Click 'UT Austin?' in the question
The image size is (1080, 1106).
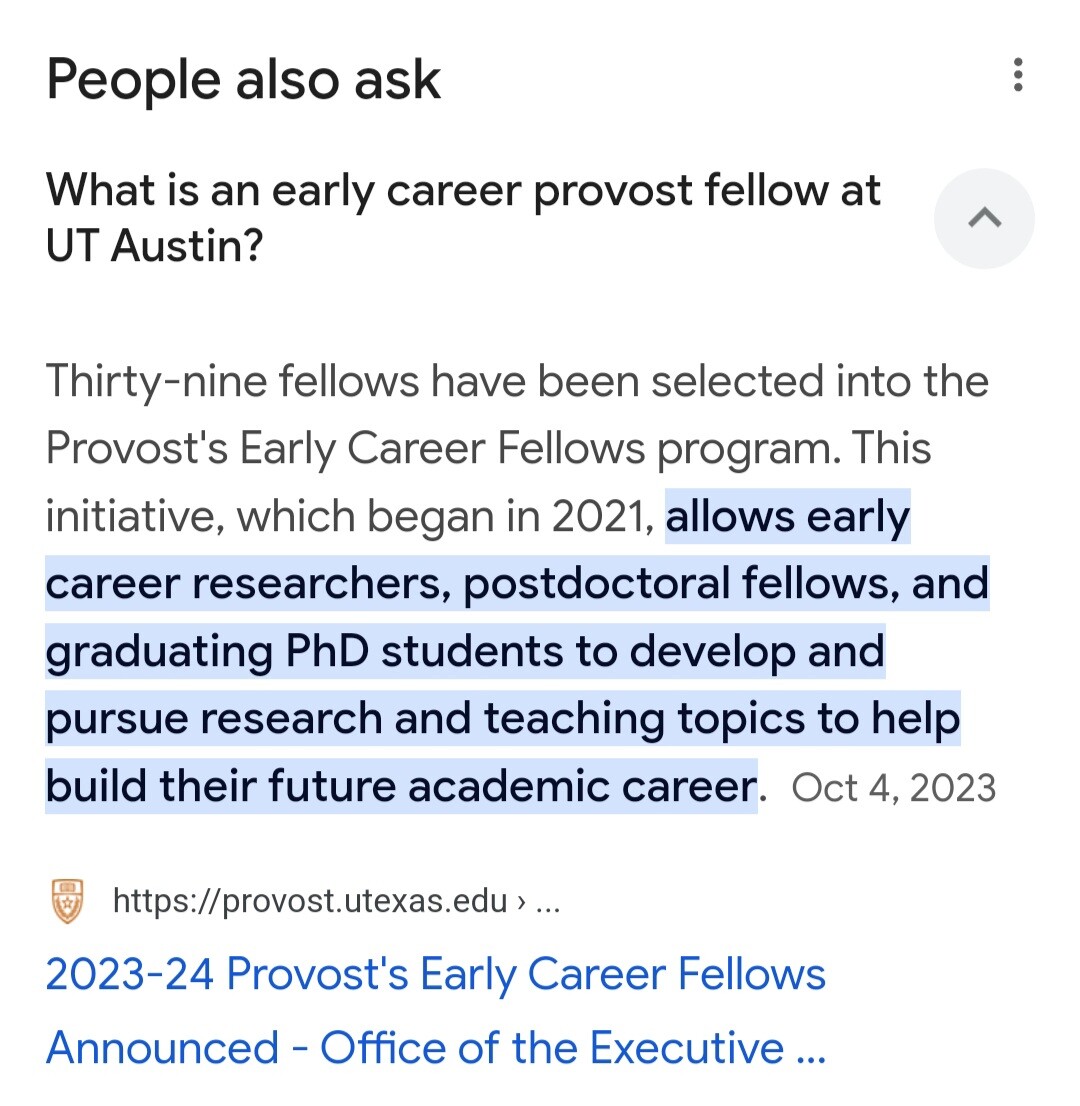click(154, 245)
